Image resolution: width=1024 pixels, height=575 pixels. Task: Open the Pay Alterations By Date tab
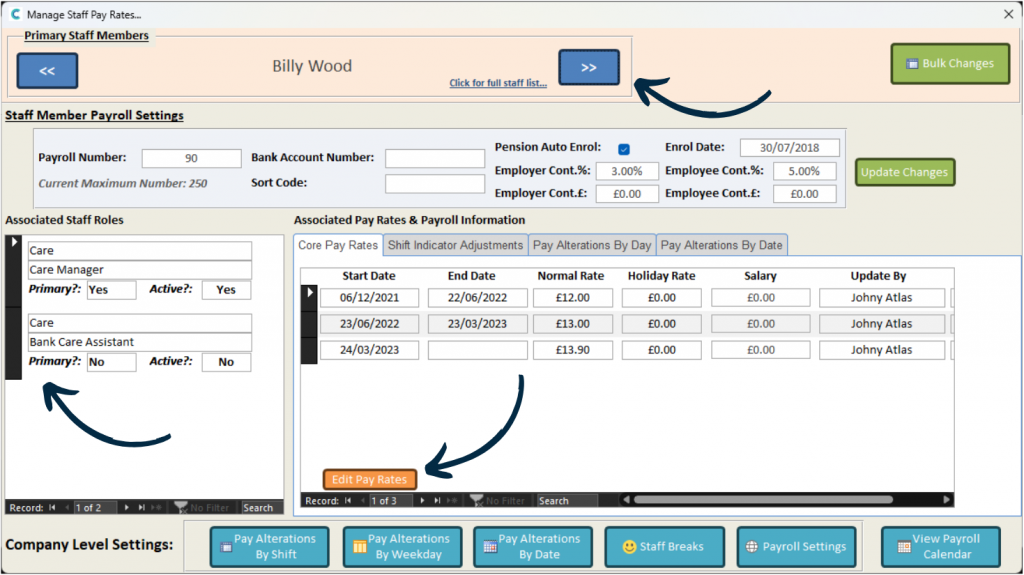pos(721,245)
